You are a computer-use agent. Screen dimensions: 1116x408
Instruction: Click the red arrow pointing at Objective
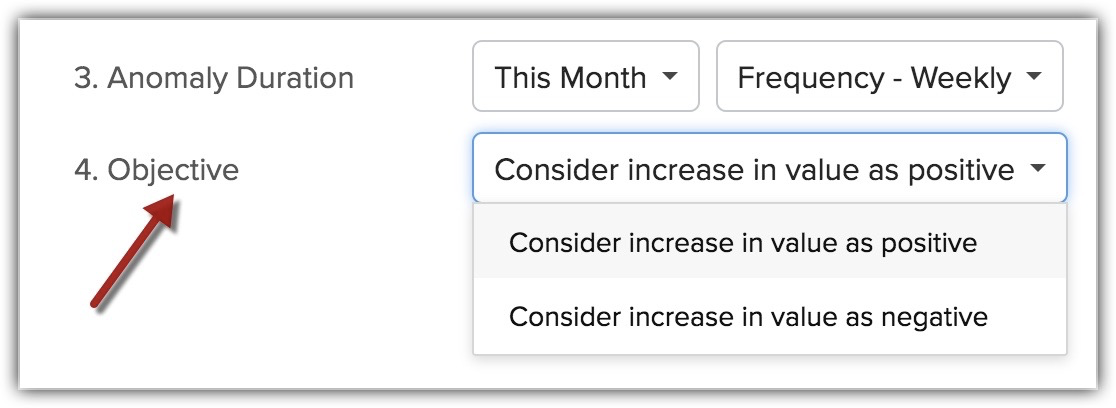[134, 250]
